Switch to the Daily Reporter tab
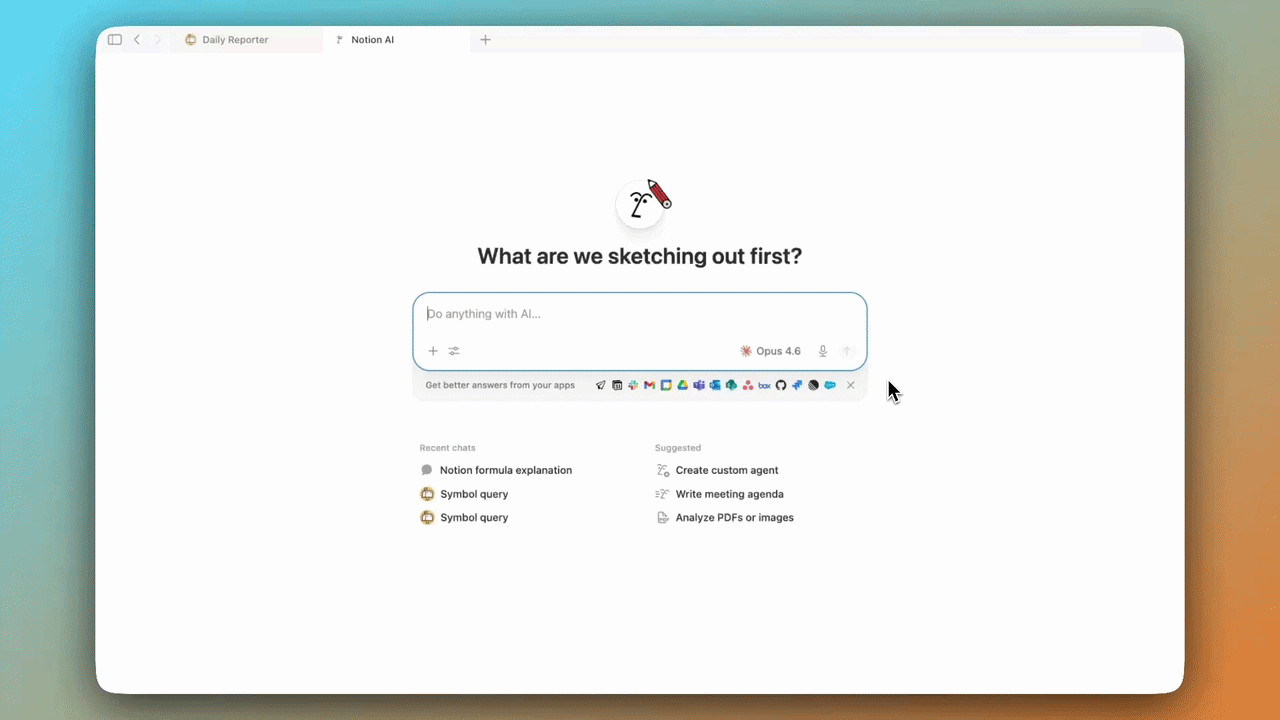Screen dimensions: 1280x720 [x=248, y=40]
